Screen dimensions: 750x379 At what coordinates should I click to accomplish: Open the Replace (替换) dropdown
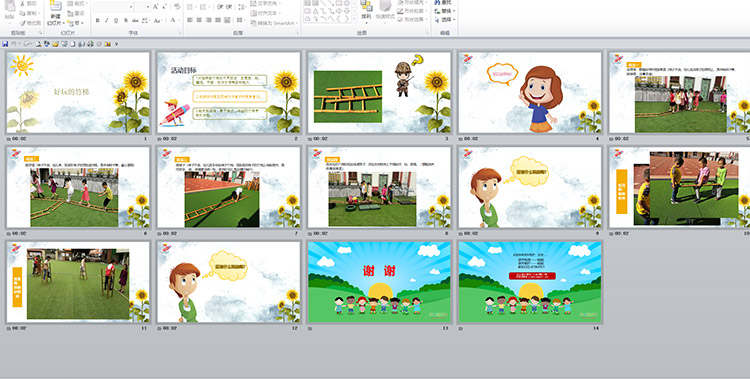coord(445,11)
